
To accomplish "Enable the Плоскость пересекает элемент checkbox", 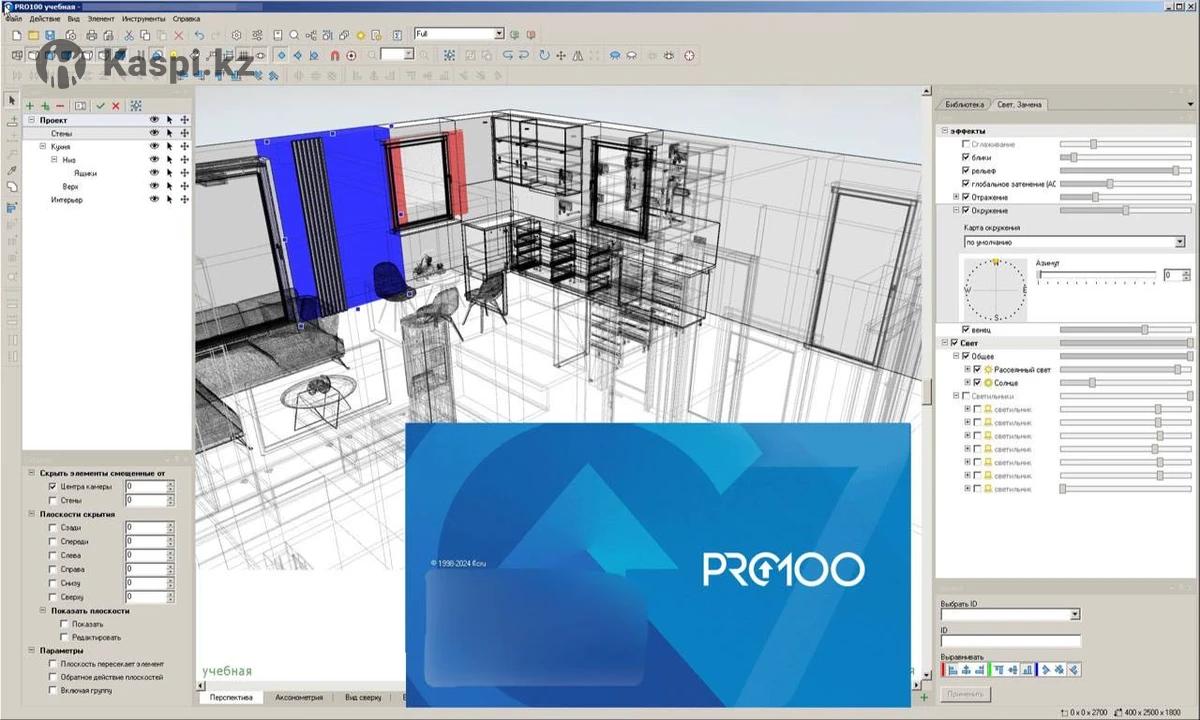I will pos(53,664).
